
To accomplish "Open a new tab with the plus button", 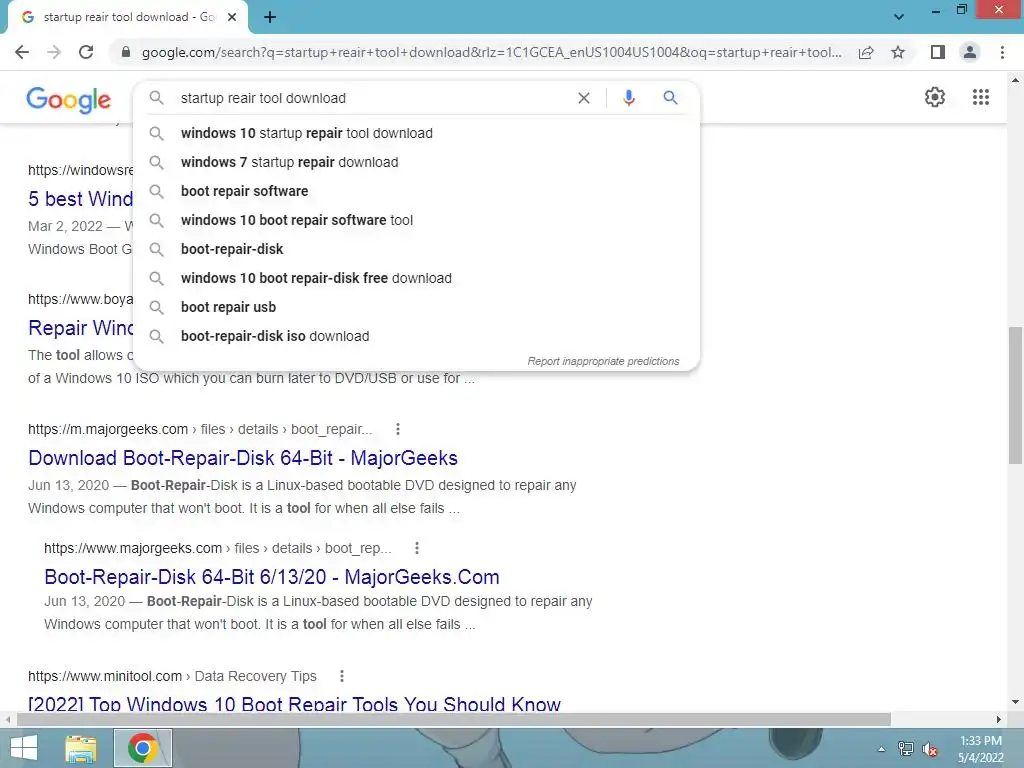I will click(x=270, y=18).
